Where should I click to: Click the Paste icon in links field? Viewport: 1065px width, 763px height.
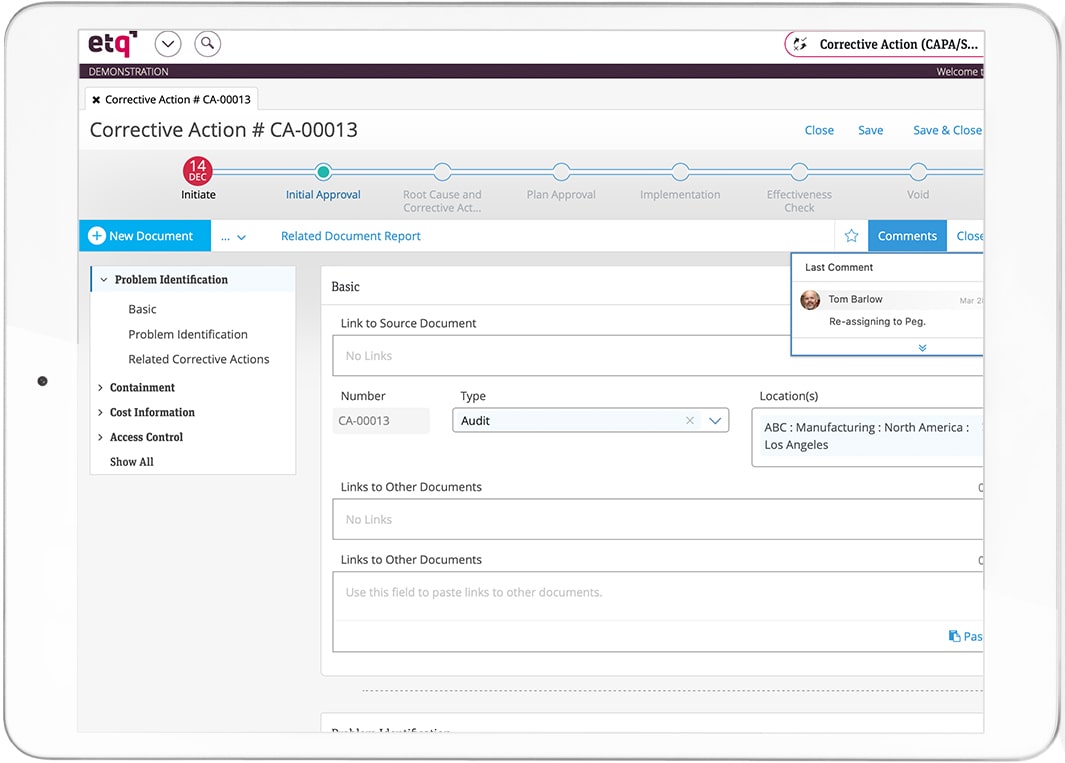(x=955, y=636)
